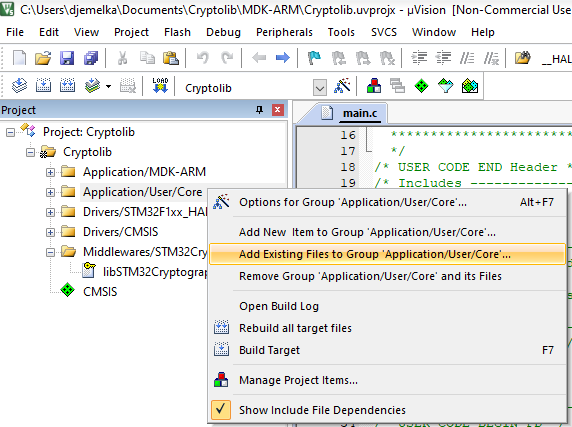Click the Translate file icon in build toolbar
This screenshot has width=572, height=427.
19,86
